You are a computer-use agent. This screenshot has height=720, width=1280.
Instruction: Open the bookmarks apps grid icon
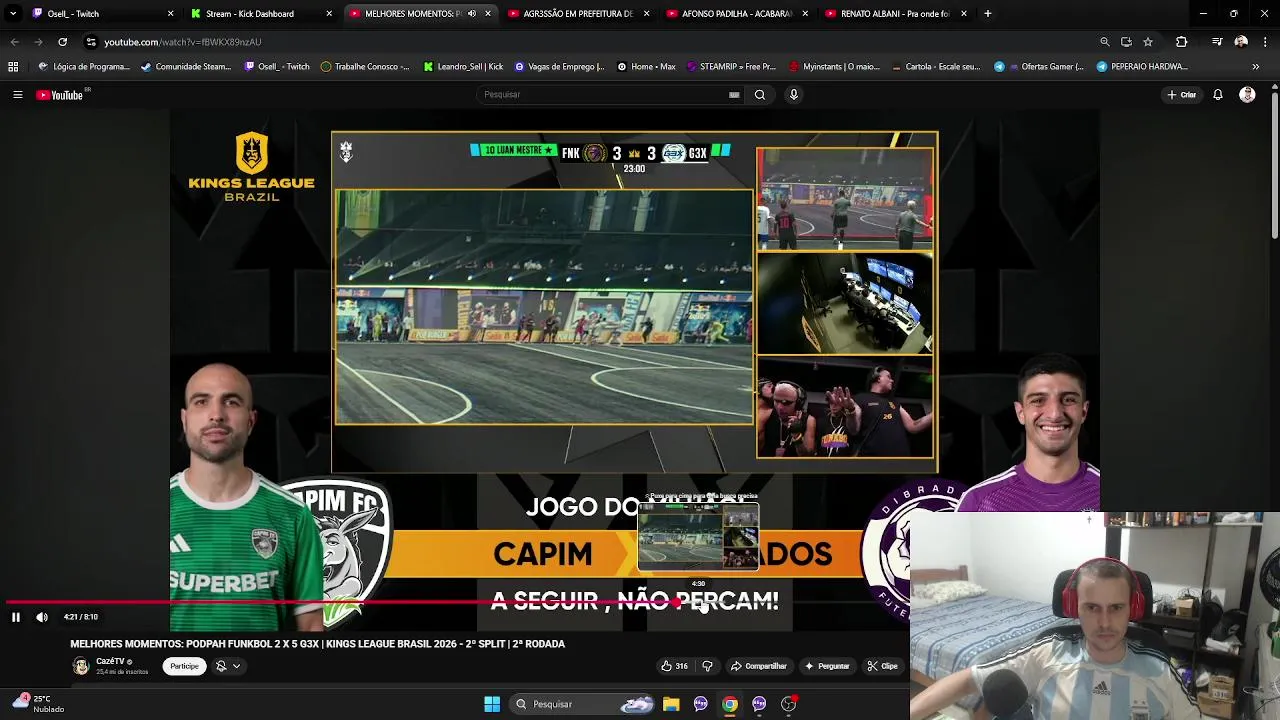tap(13, 67)
